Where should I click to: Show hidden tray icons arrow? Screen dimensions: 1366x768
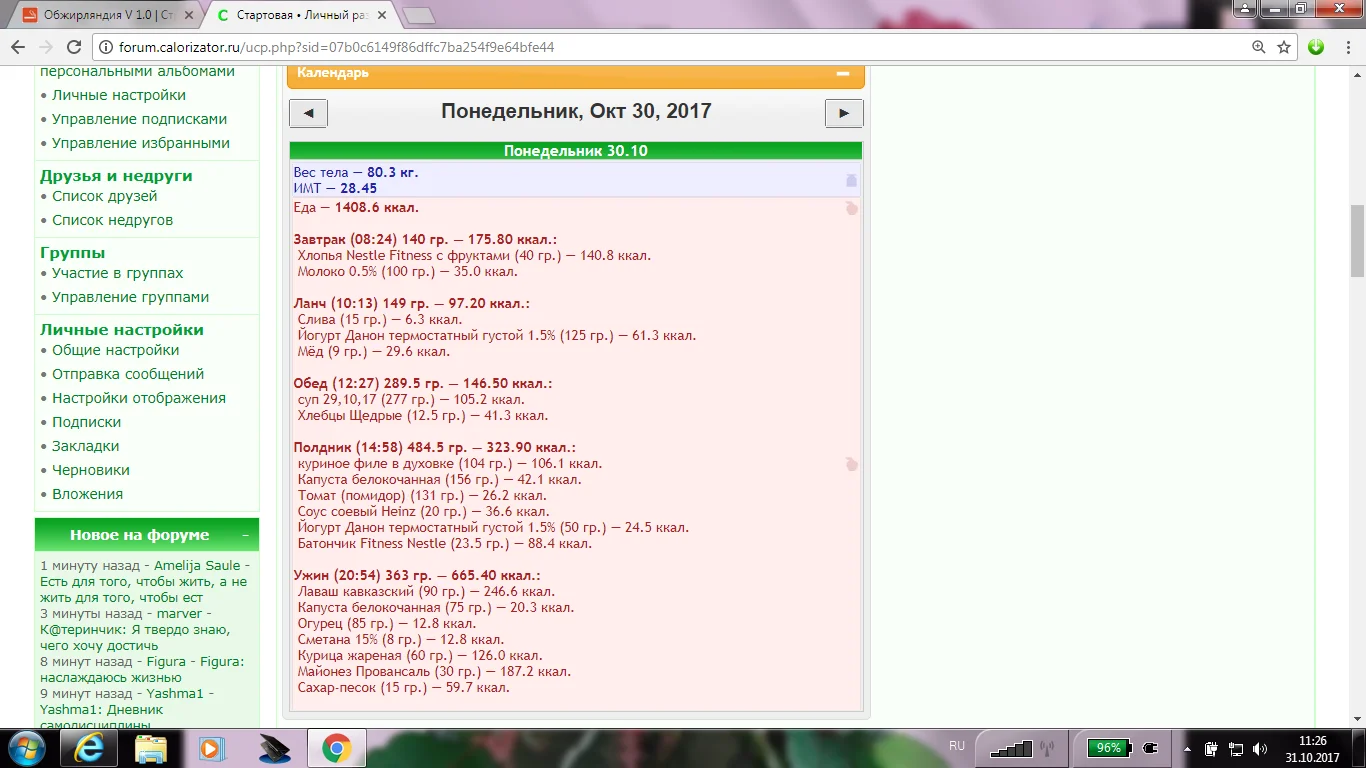(x=1188, y=748)
